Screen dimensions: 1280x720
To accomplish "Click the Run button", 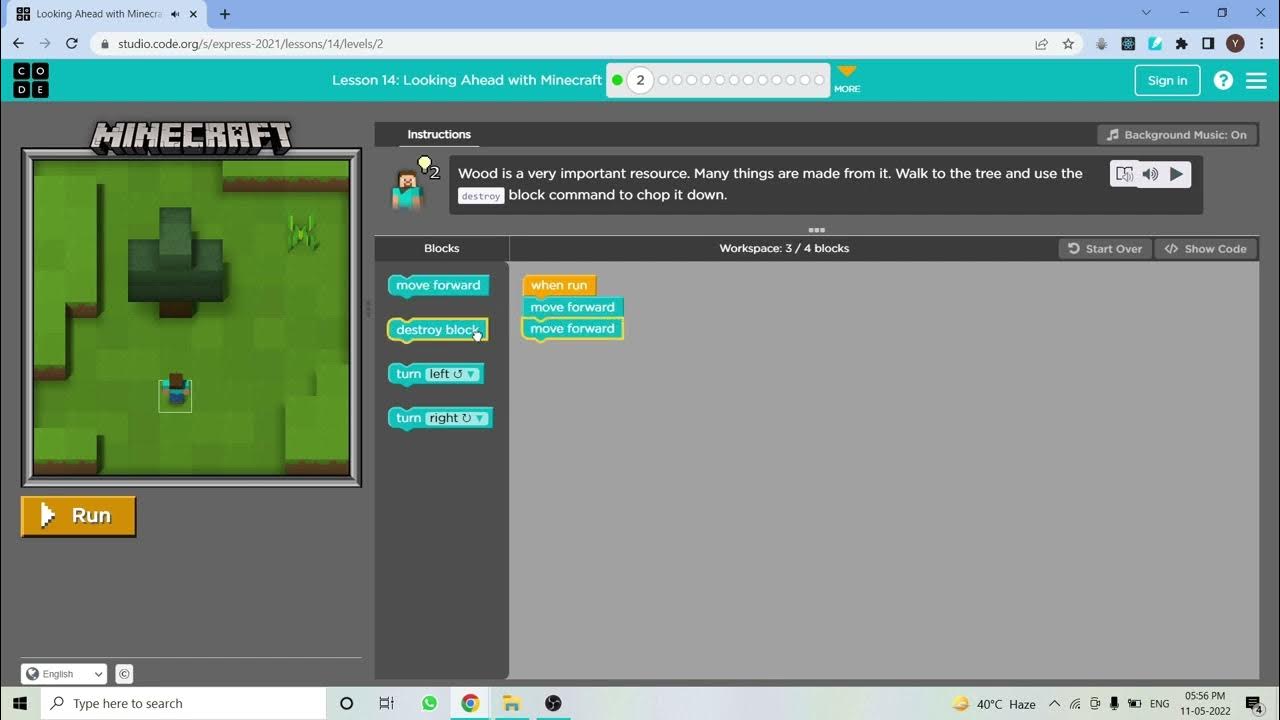I will [x=78, y=516].
